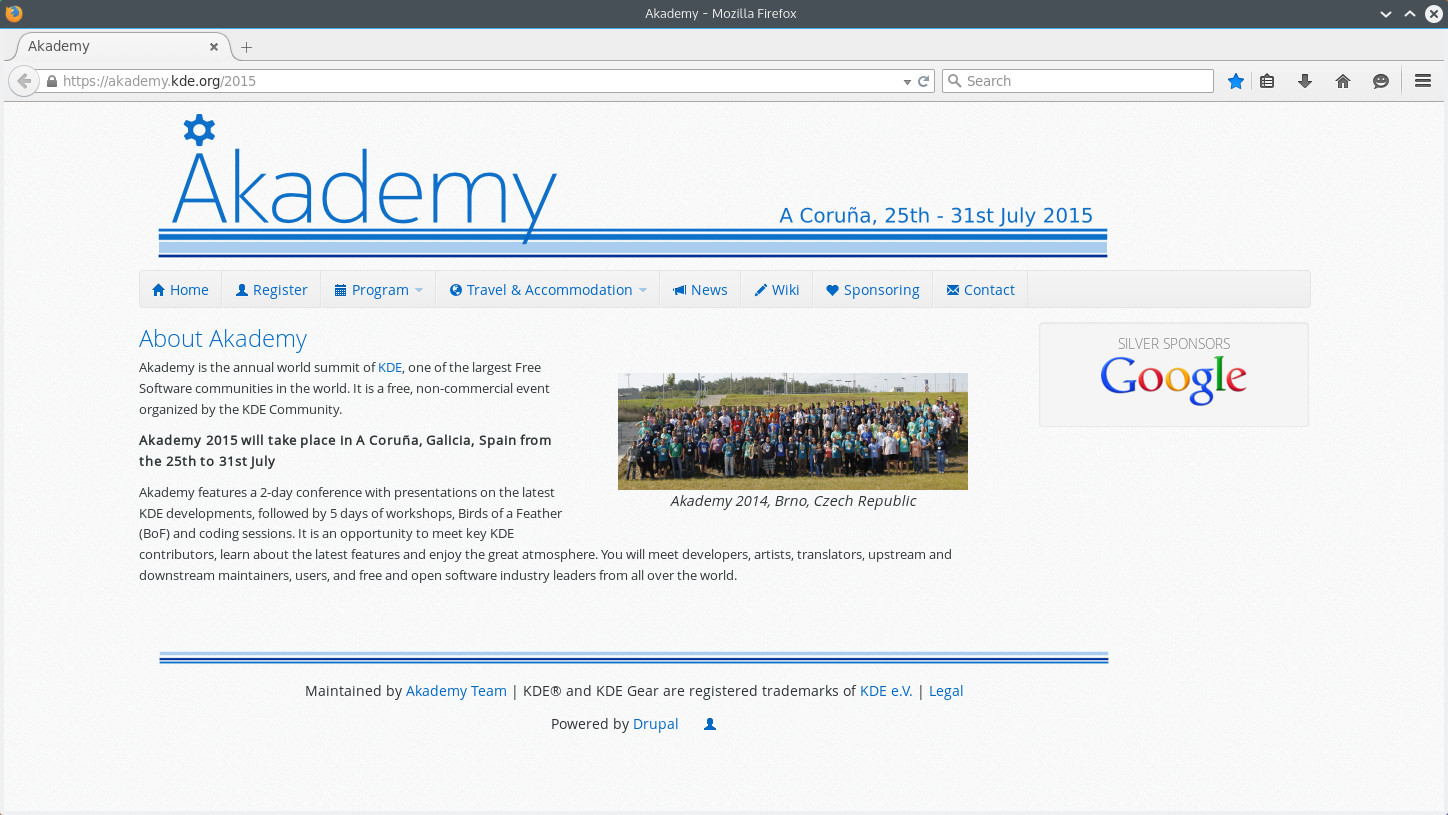Viewport: 1448px width, 815px height.
Task: Show bookmarks list icon in toolbar
Action: pos(1267,81)
